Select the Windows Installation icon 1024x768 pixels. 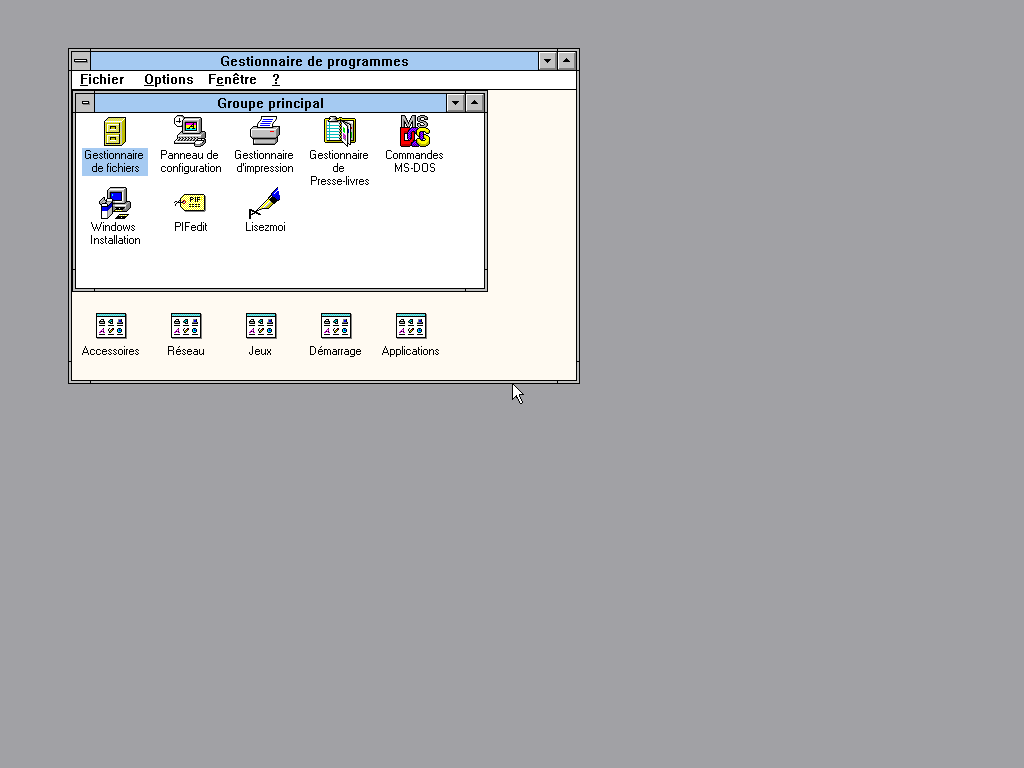click(115, 204)
